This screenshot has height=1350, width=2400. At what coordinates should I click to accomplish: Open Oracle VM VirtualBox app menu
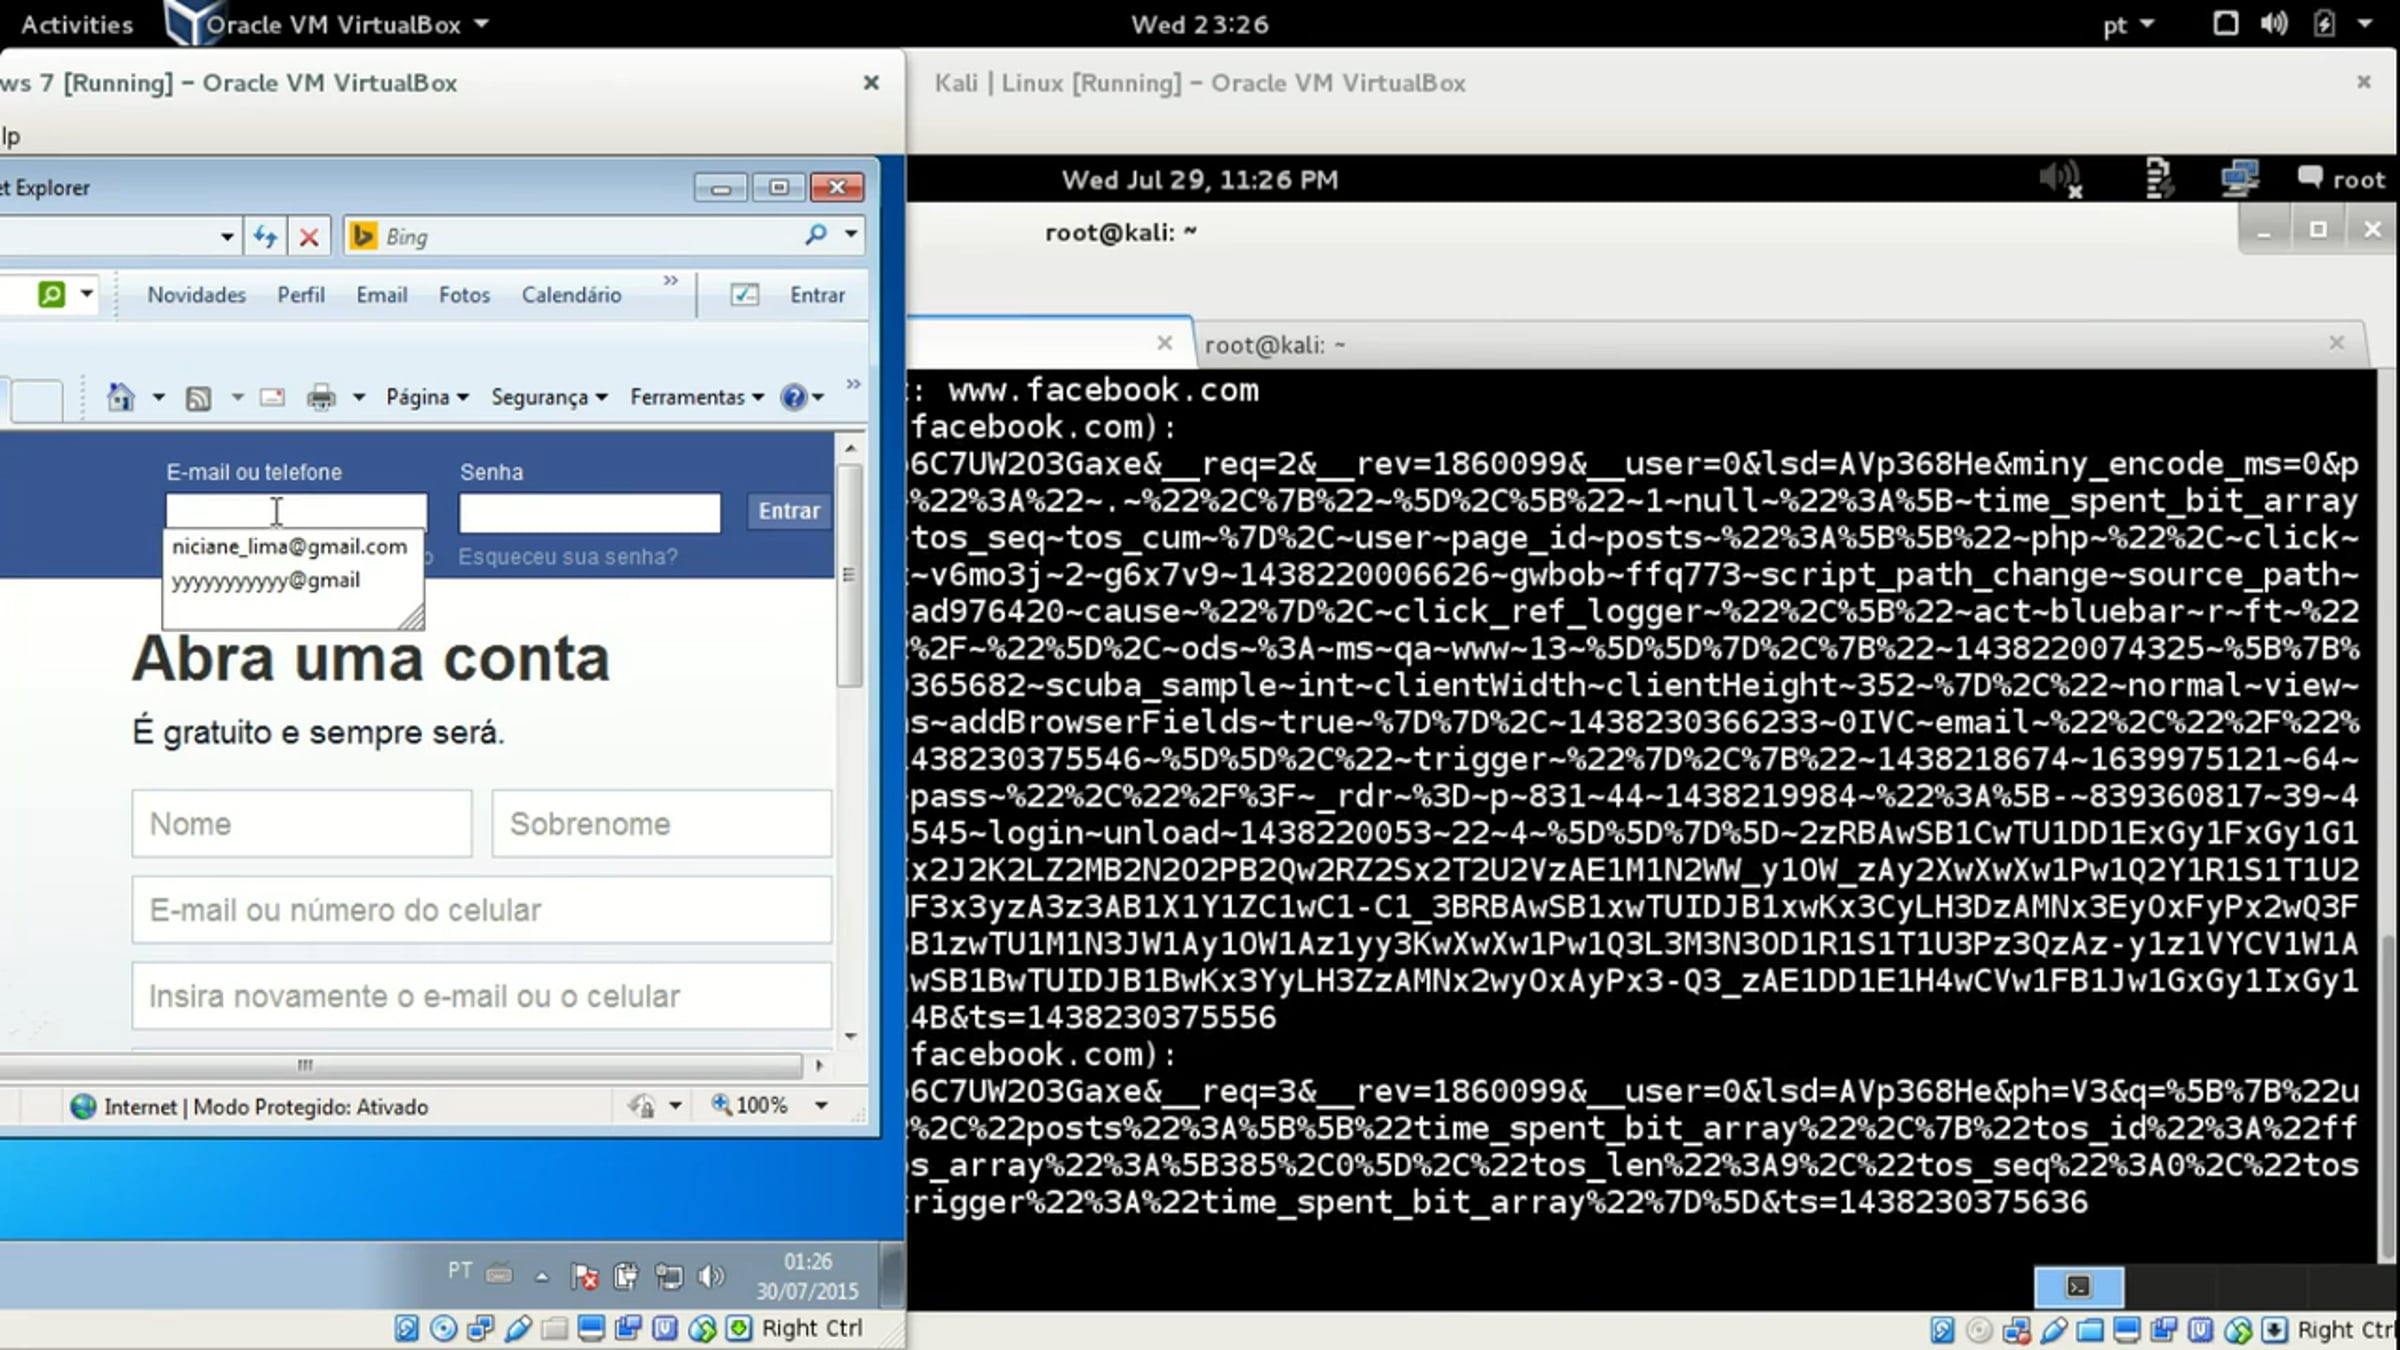pyautogui.click(x=329, y=24)
